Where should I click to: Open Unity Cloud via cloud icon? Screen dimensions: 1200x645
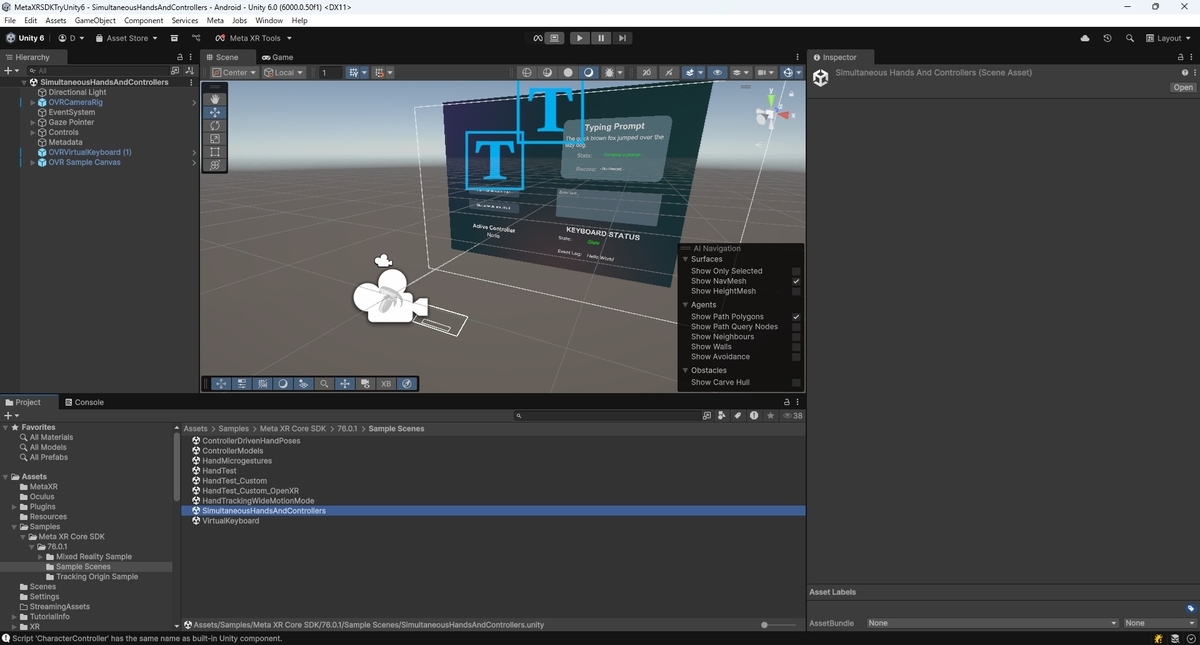click(x=1085, y=38)
